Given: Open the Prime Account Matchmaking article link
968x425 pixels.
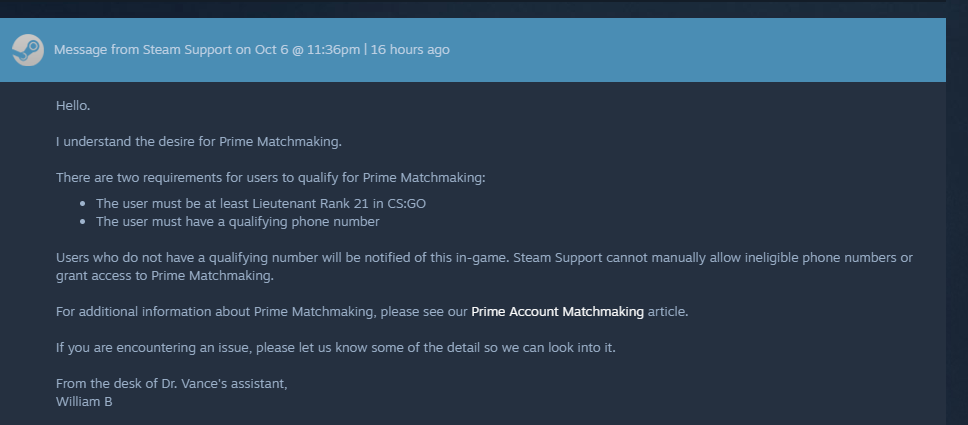Looking at the screenshot, I should [557, 311].
